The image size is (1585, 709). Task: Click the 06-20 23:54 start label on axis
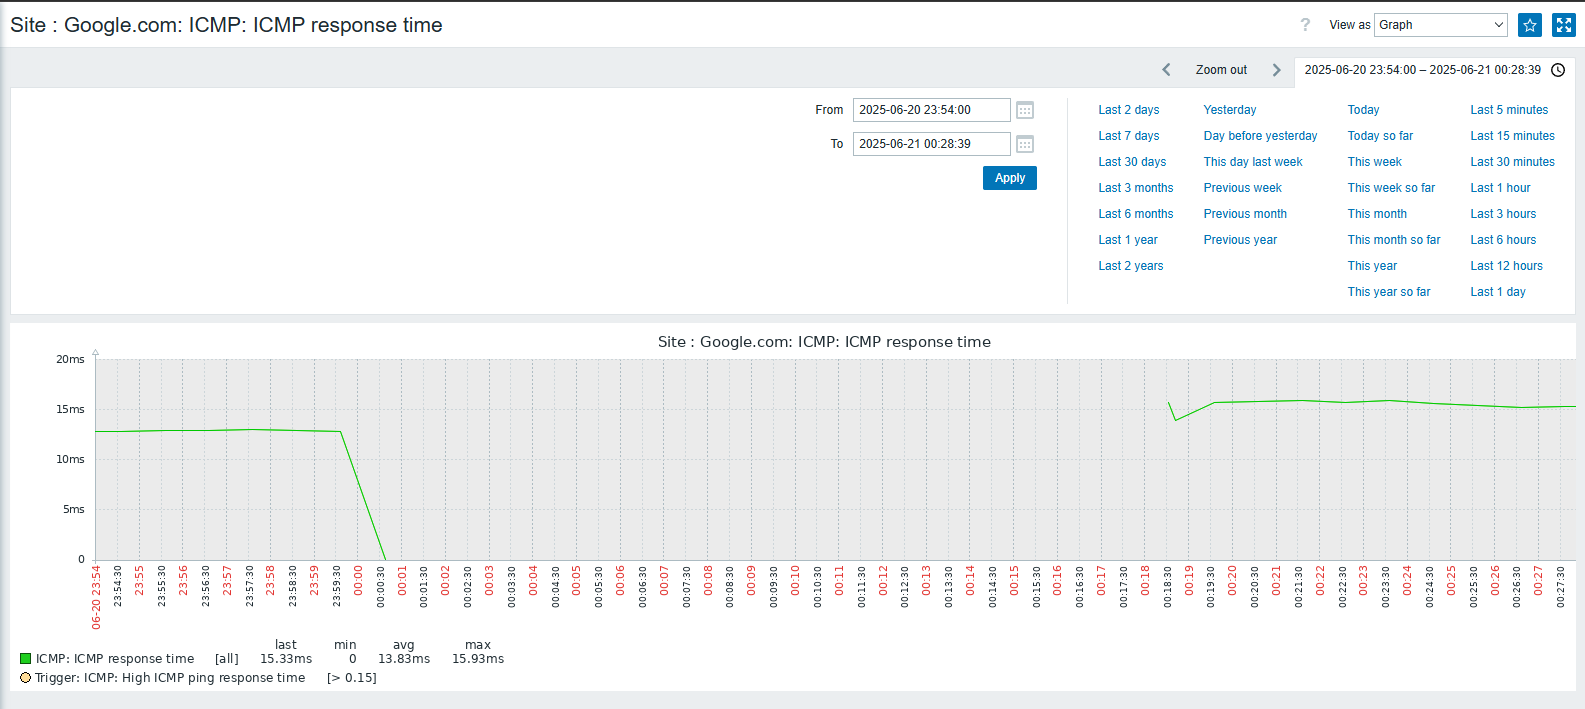click(x=96, y=598)
